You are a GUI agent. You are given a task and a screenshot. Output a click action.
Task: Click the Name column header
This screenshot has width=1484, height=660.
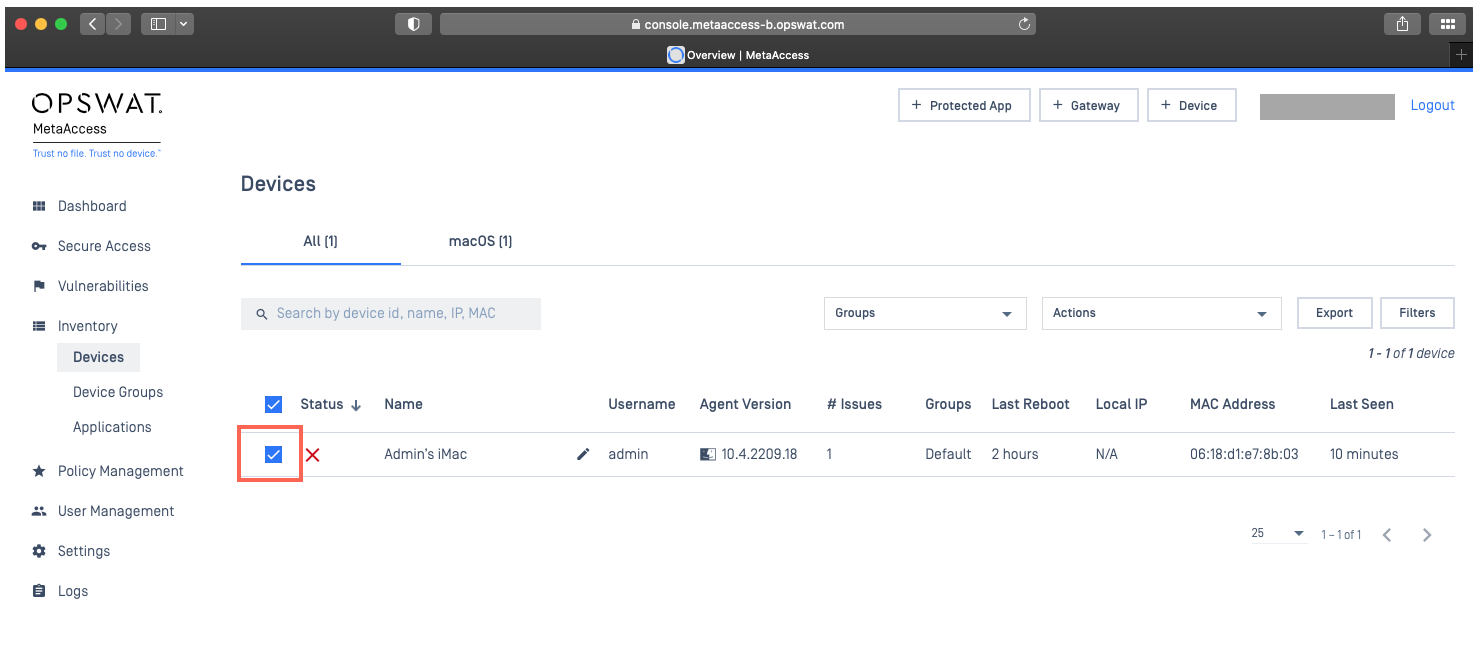(x=403, y=404)
